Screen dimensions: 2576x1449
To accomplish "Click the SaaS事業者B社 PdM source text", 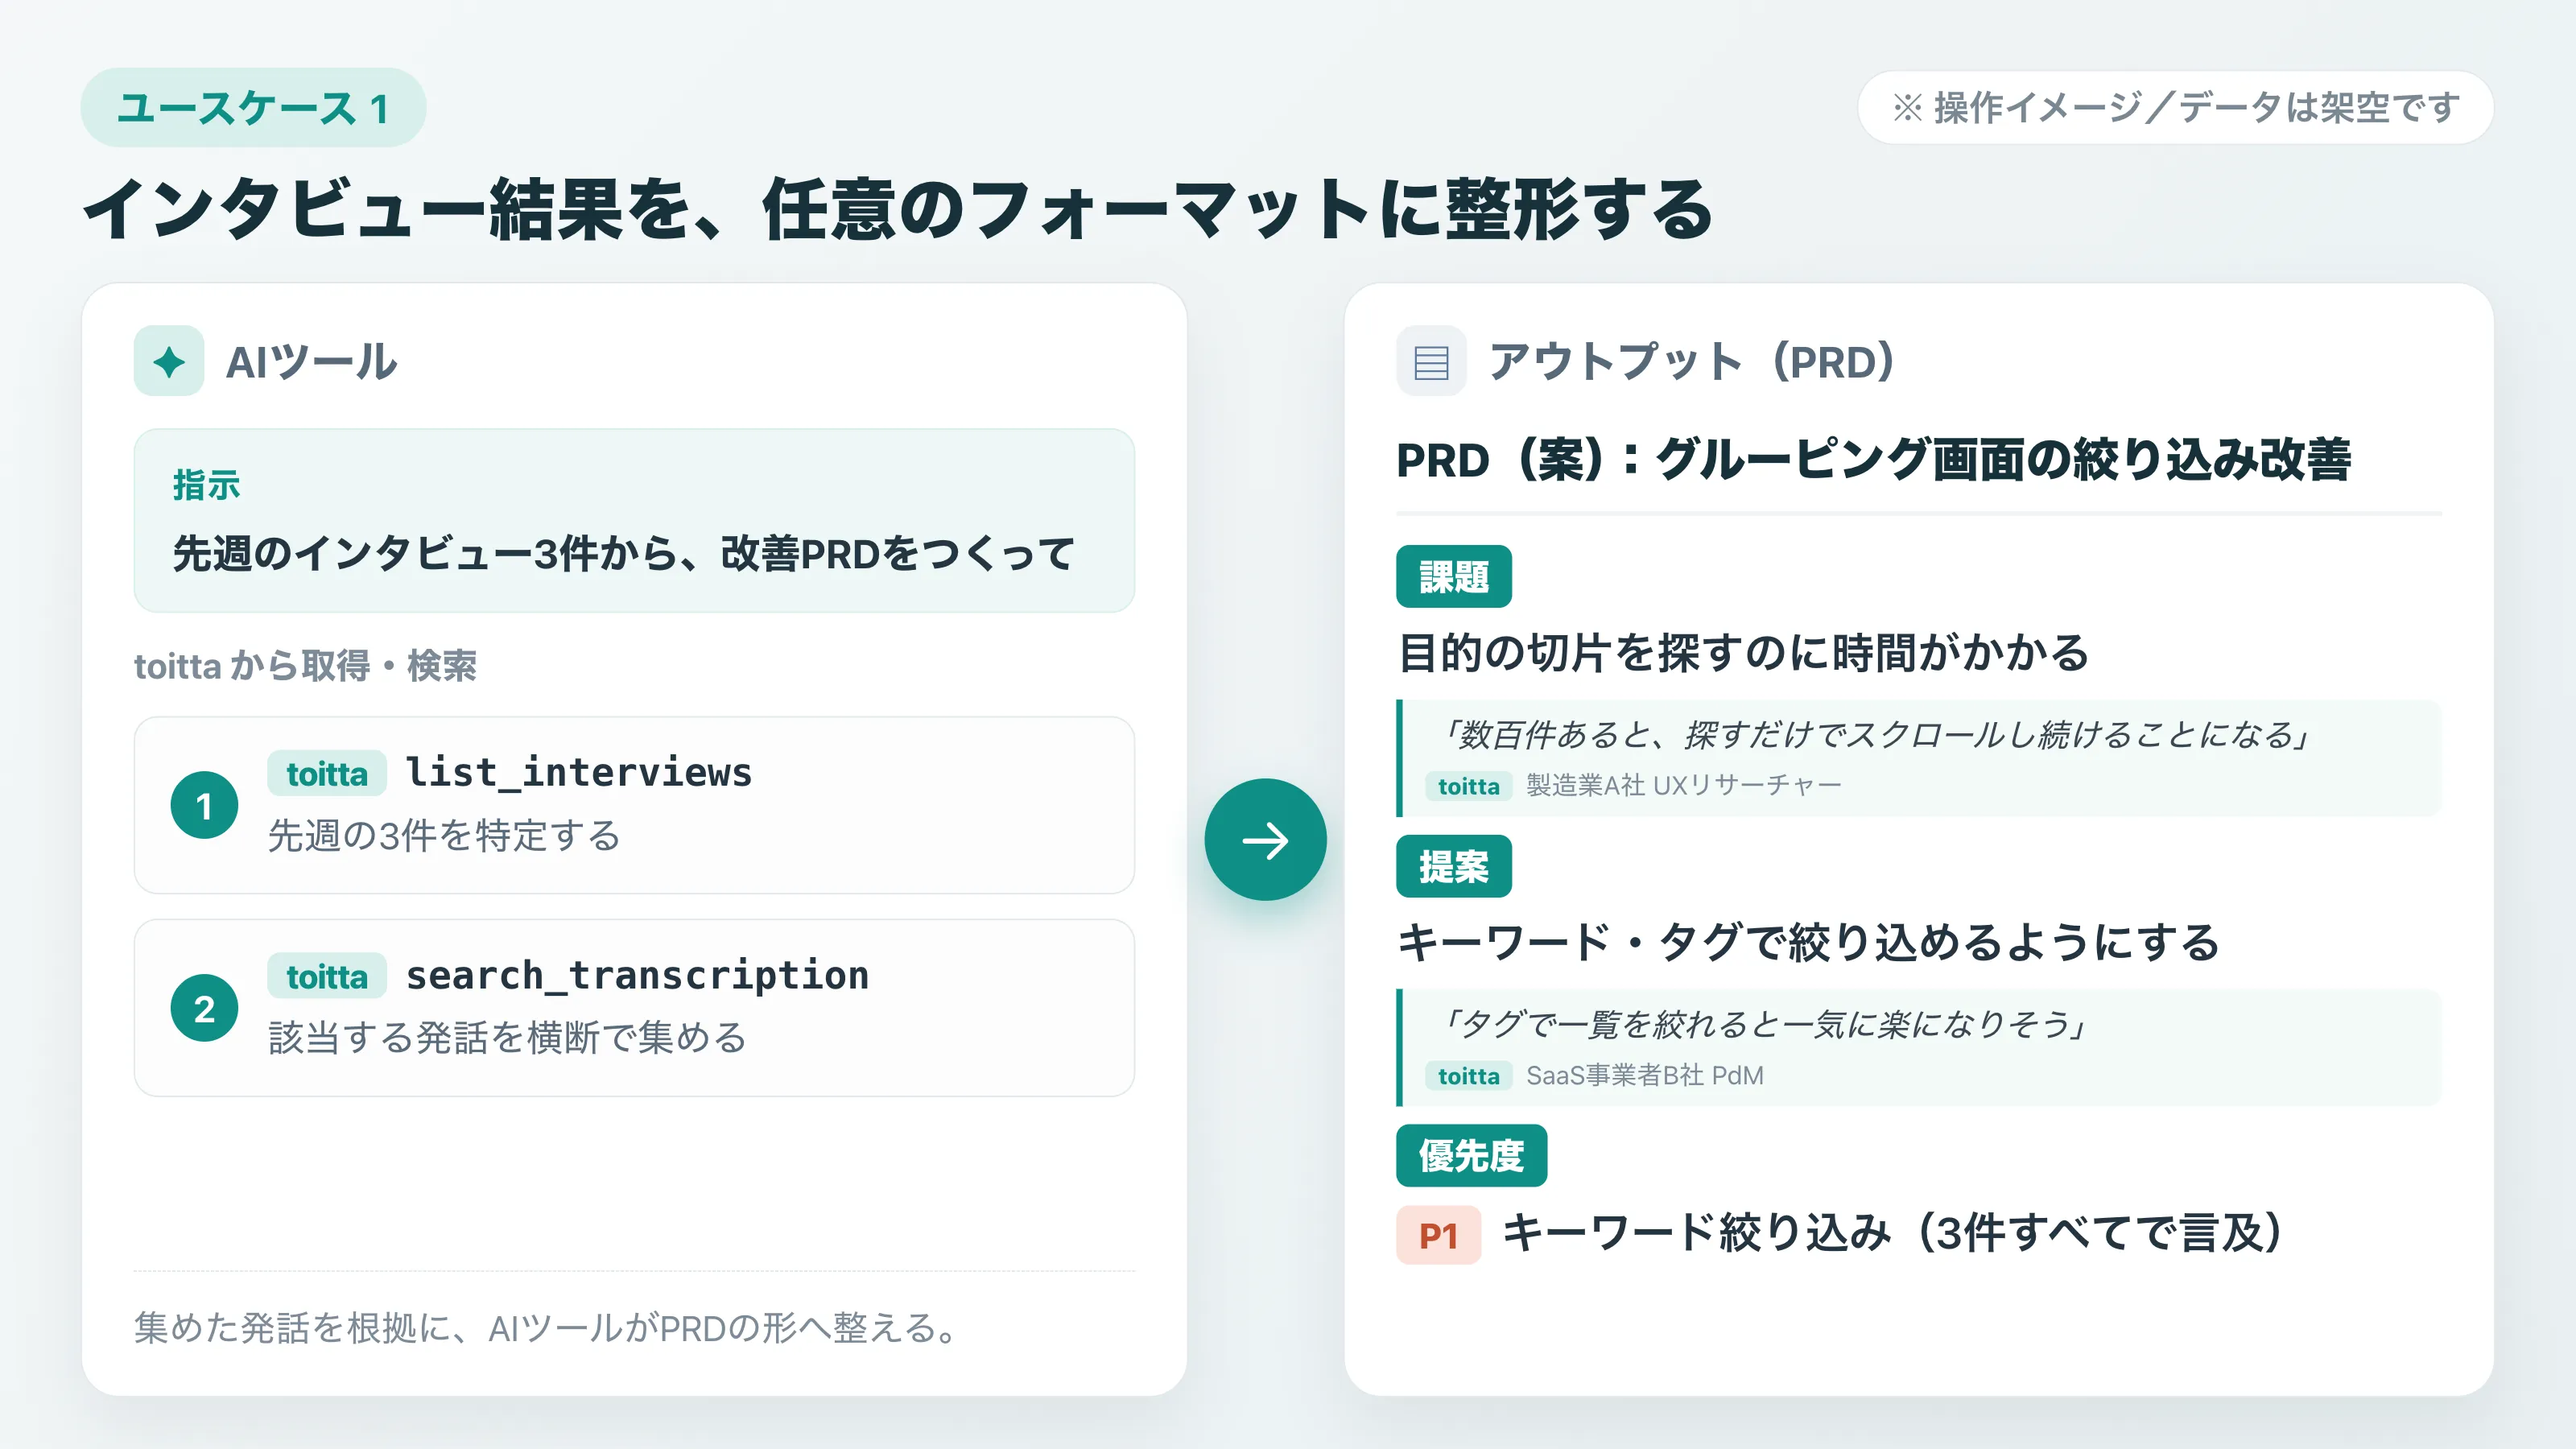I will click(x=1645, y=1076).
